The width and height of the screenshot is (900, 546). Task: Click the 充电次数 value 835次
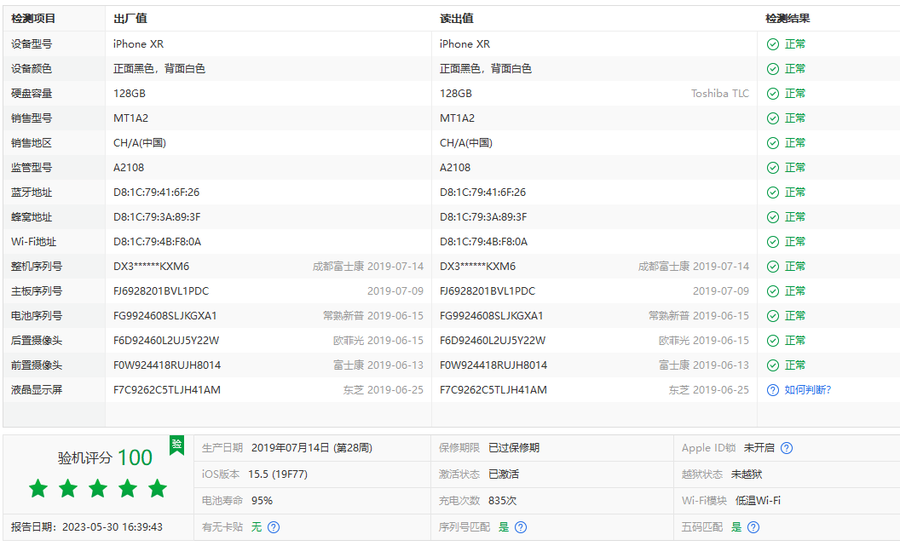502,501
